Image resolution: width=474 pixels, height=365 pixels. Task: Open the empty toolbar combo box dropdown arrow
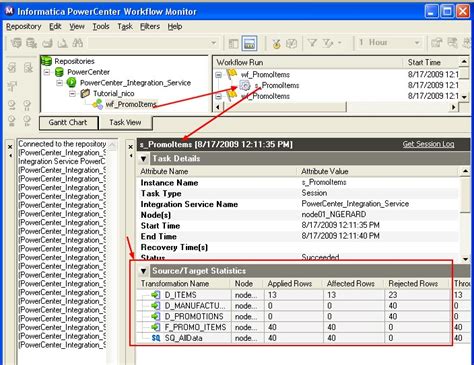pos(213,43)
